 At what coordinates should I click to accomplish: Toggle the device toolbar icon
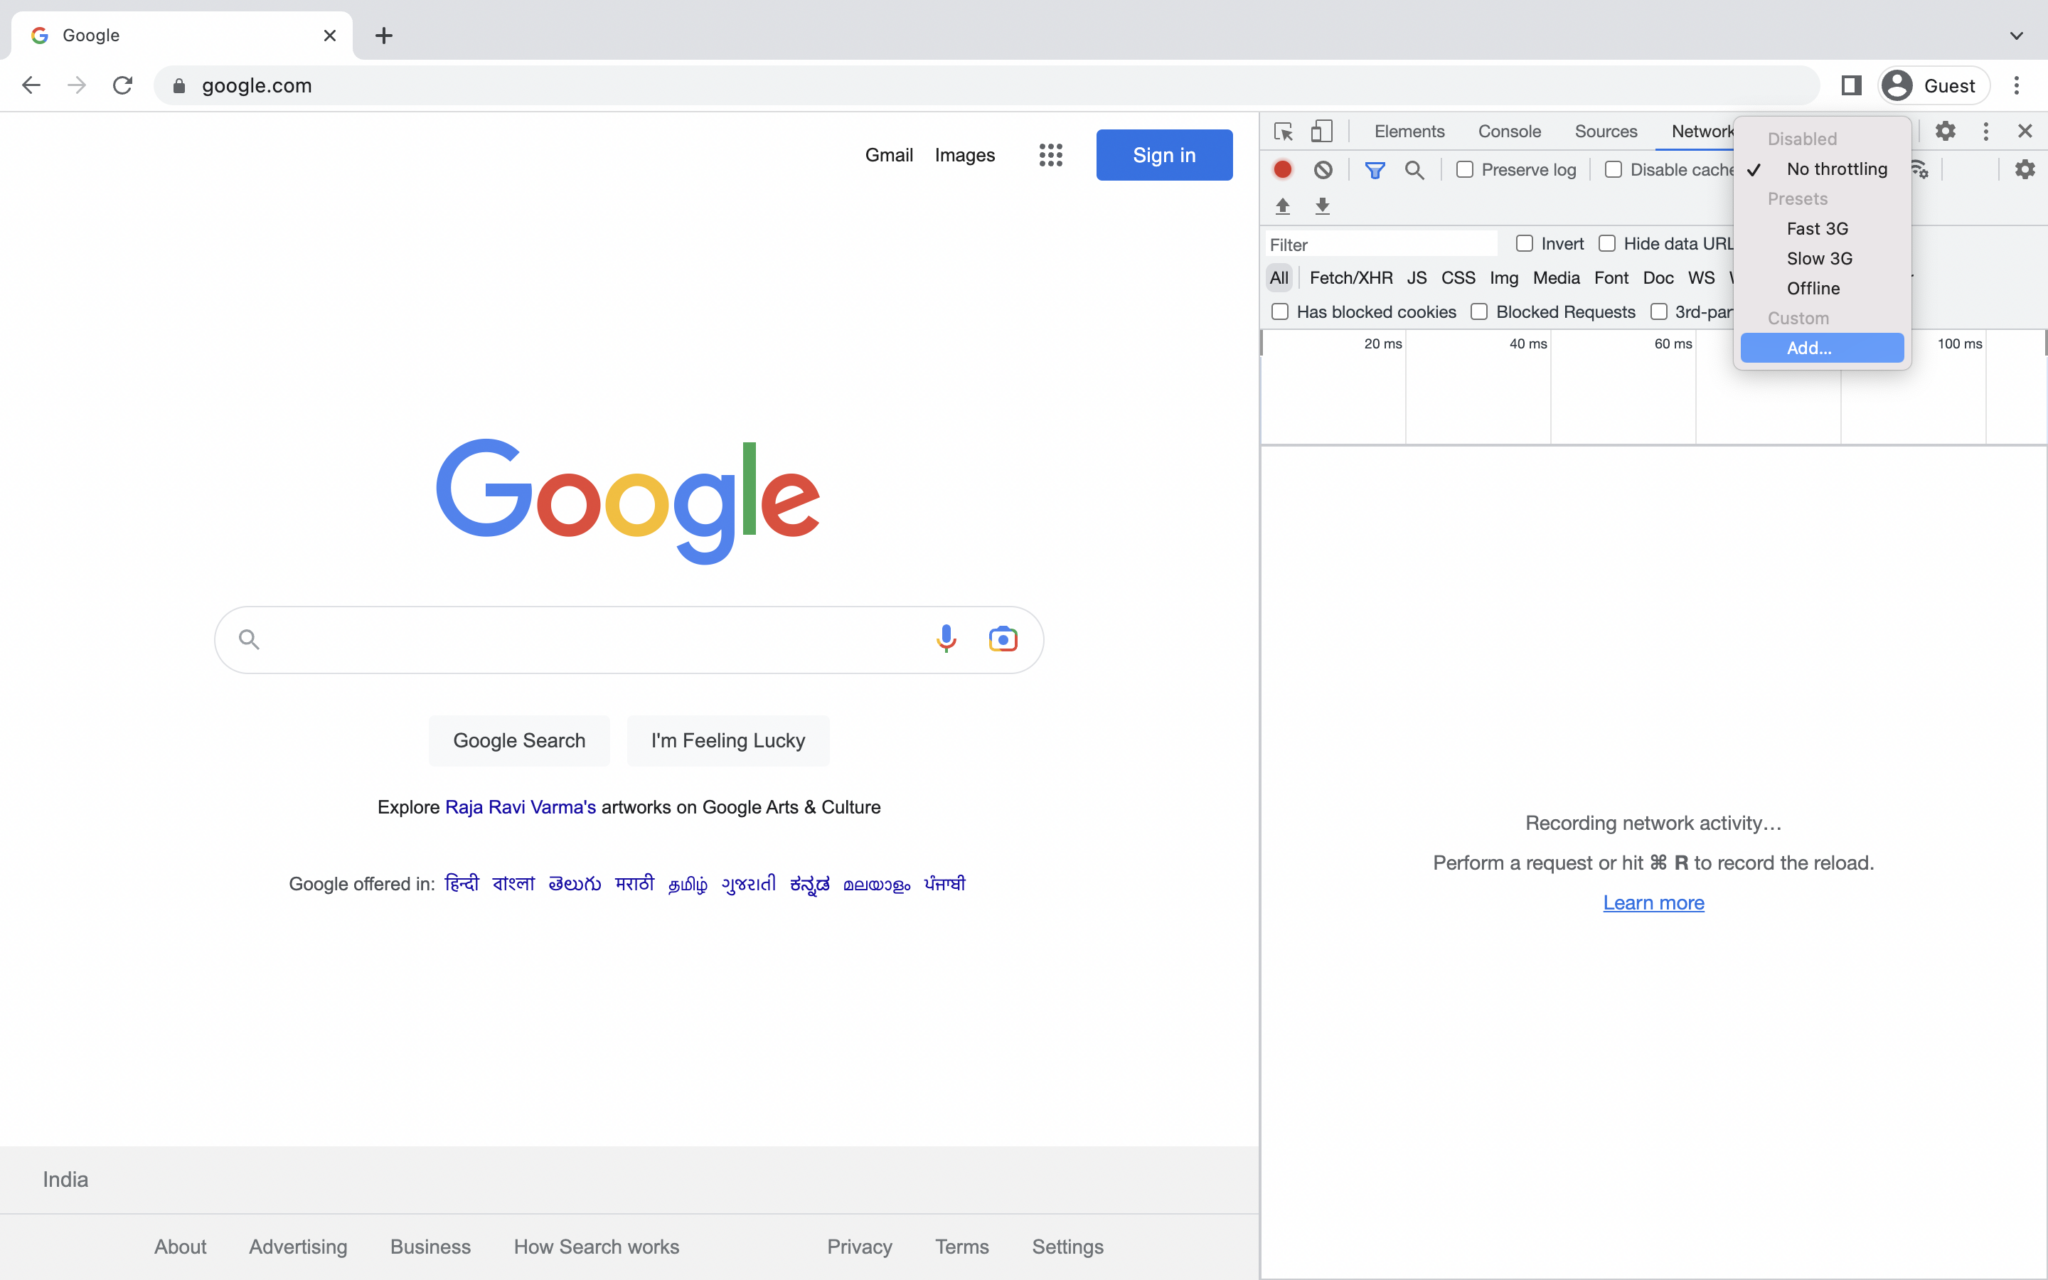(1322, 131)
